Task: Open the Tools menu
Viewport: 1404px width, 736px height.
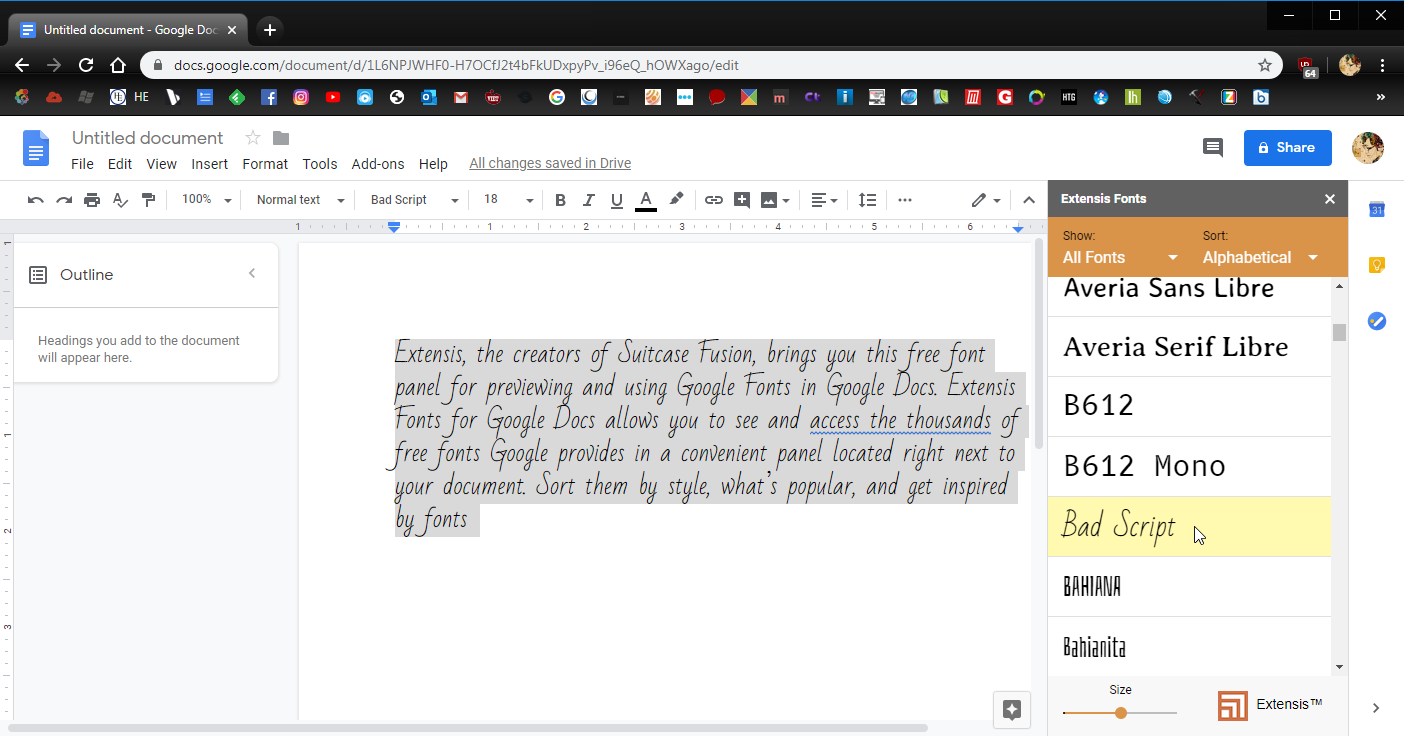Action: (320, 164)
